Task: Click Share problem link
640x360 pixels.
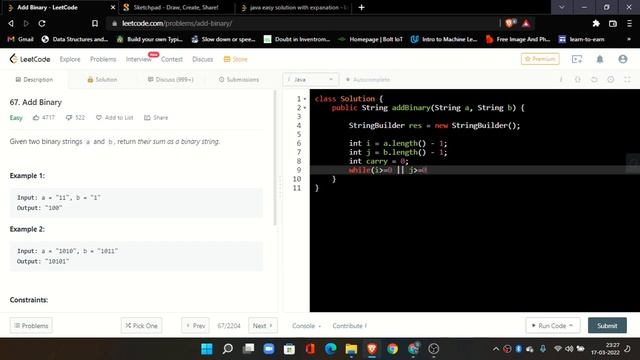Action: 156,118
